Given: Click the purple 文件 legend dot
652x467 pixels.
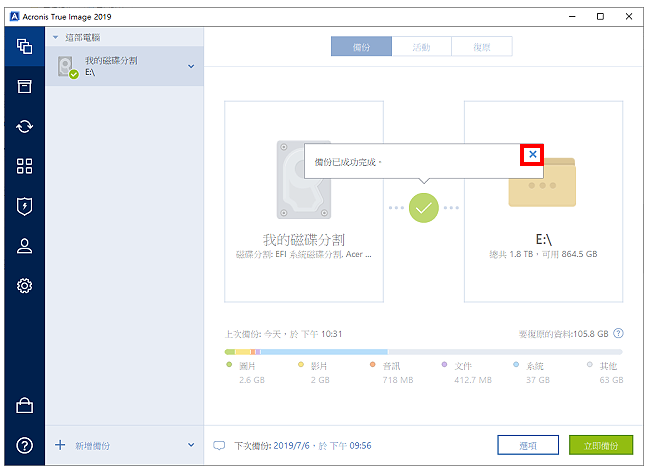Looking at the screenshot, I should pyautogui.click(x=444, y=365).
